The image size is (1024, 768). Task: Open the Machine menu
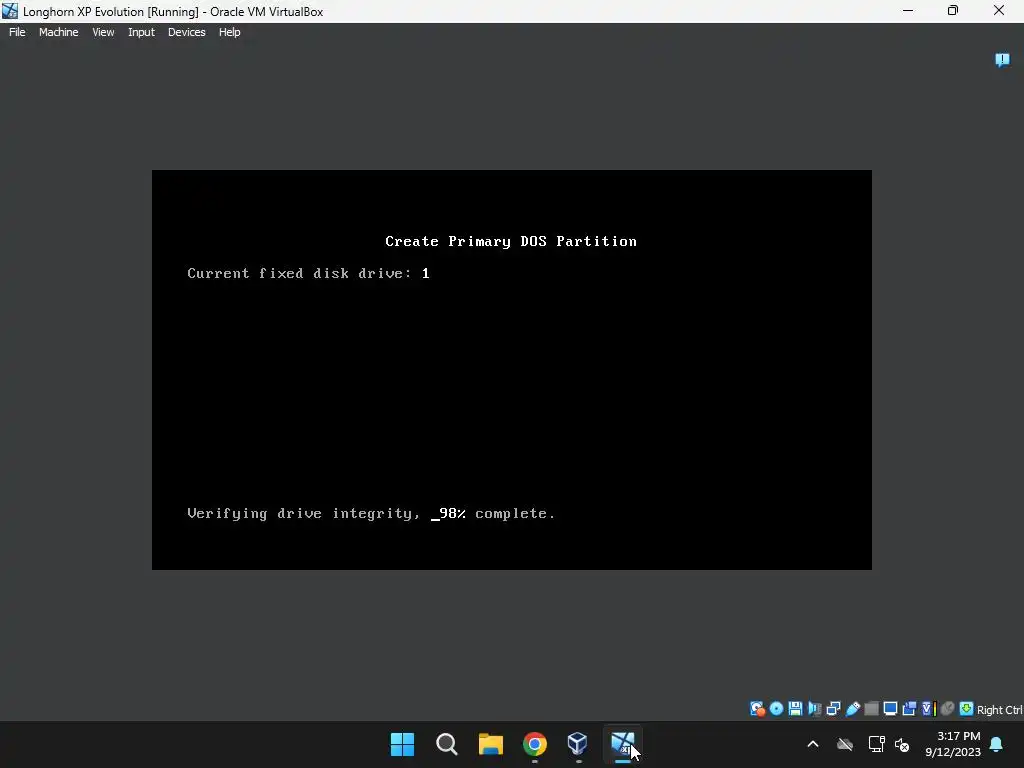(58, 32)
